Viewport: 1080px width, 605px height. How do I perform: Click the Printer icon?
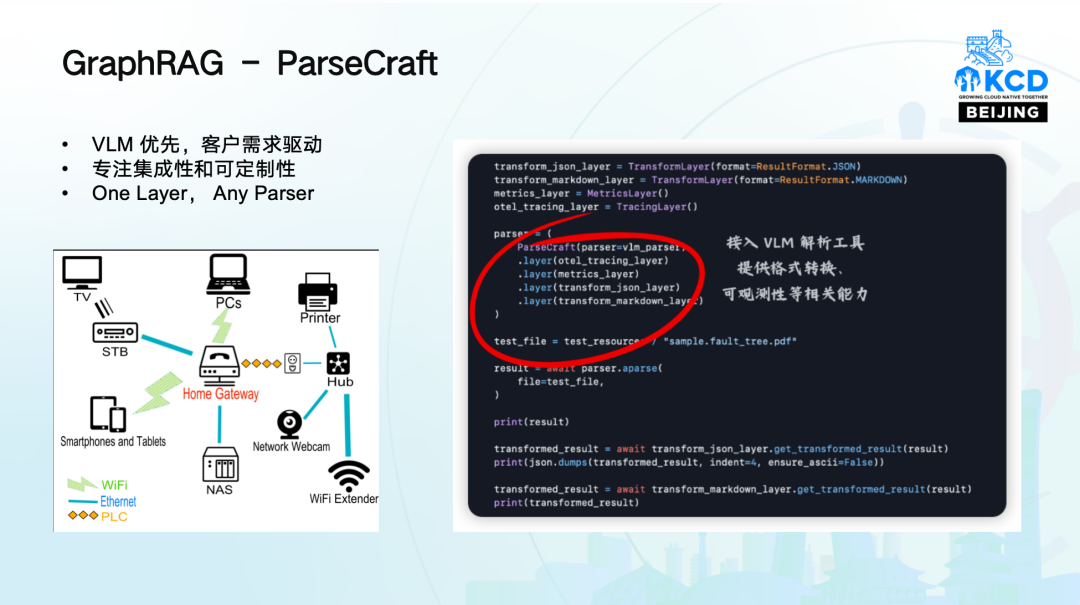tap(318, 291)
